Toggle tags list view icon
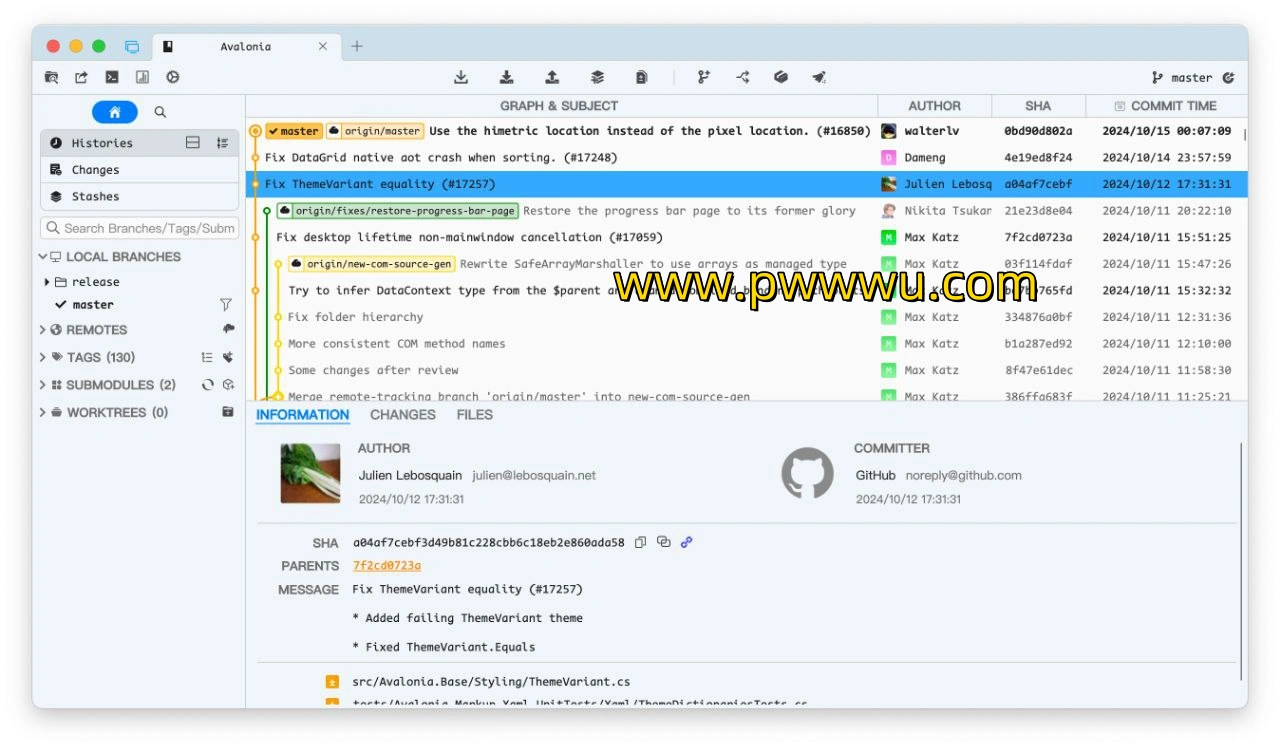1280x748 pixels. (207, 357)
